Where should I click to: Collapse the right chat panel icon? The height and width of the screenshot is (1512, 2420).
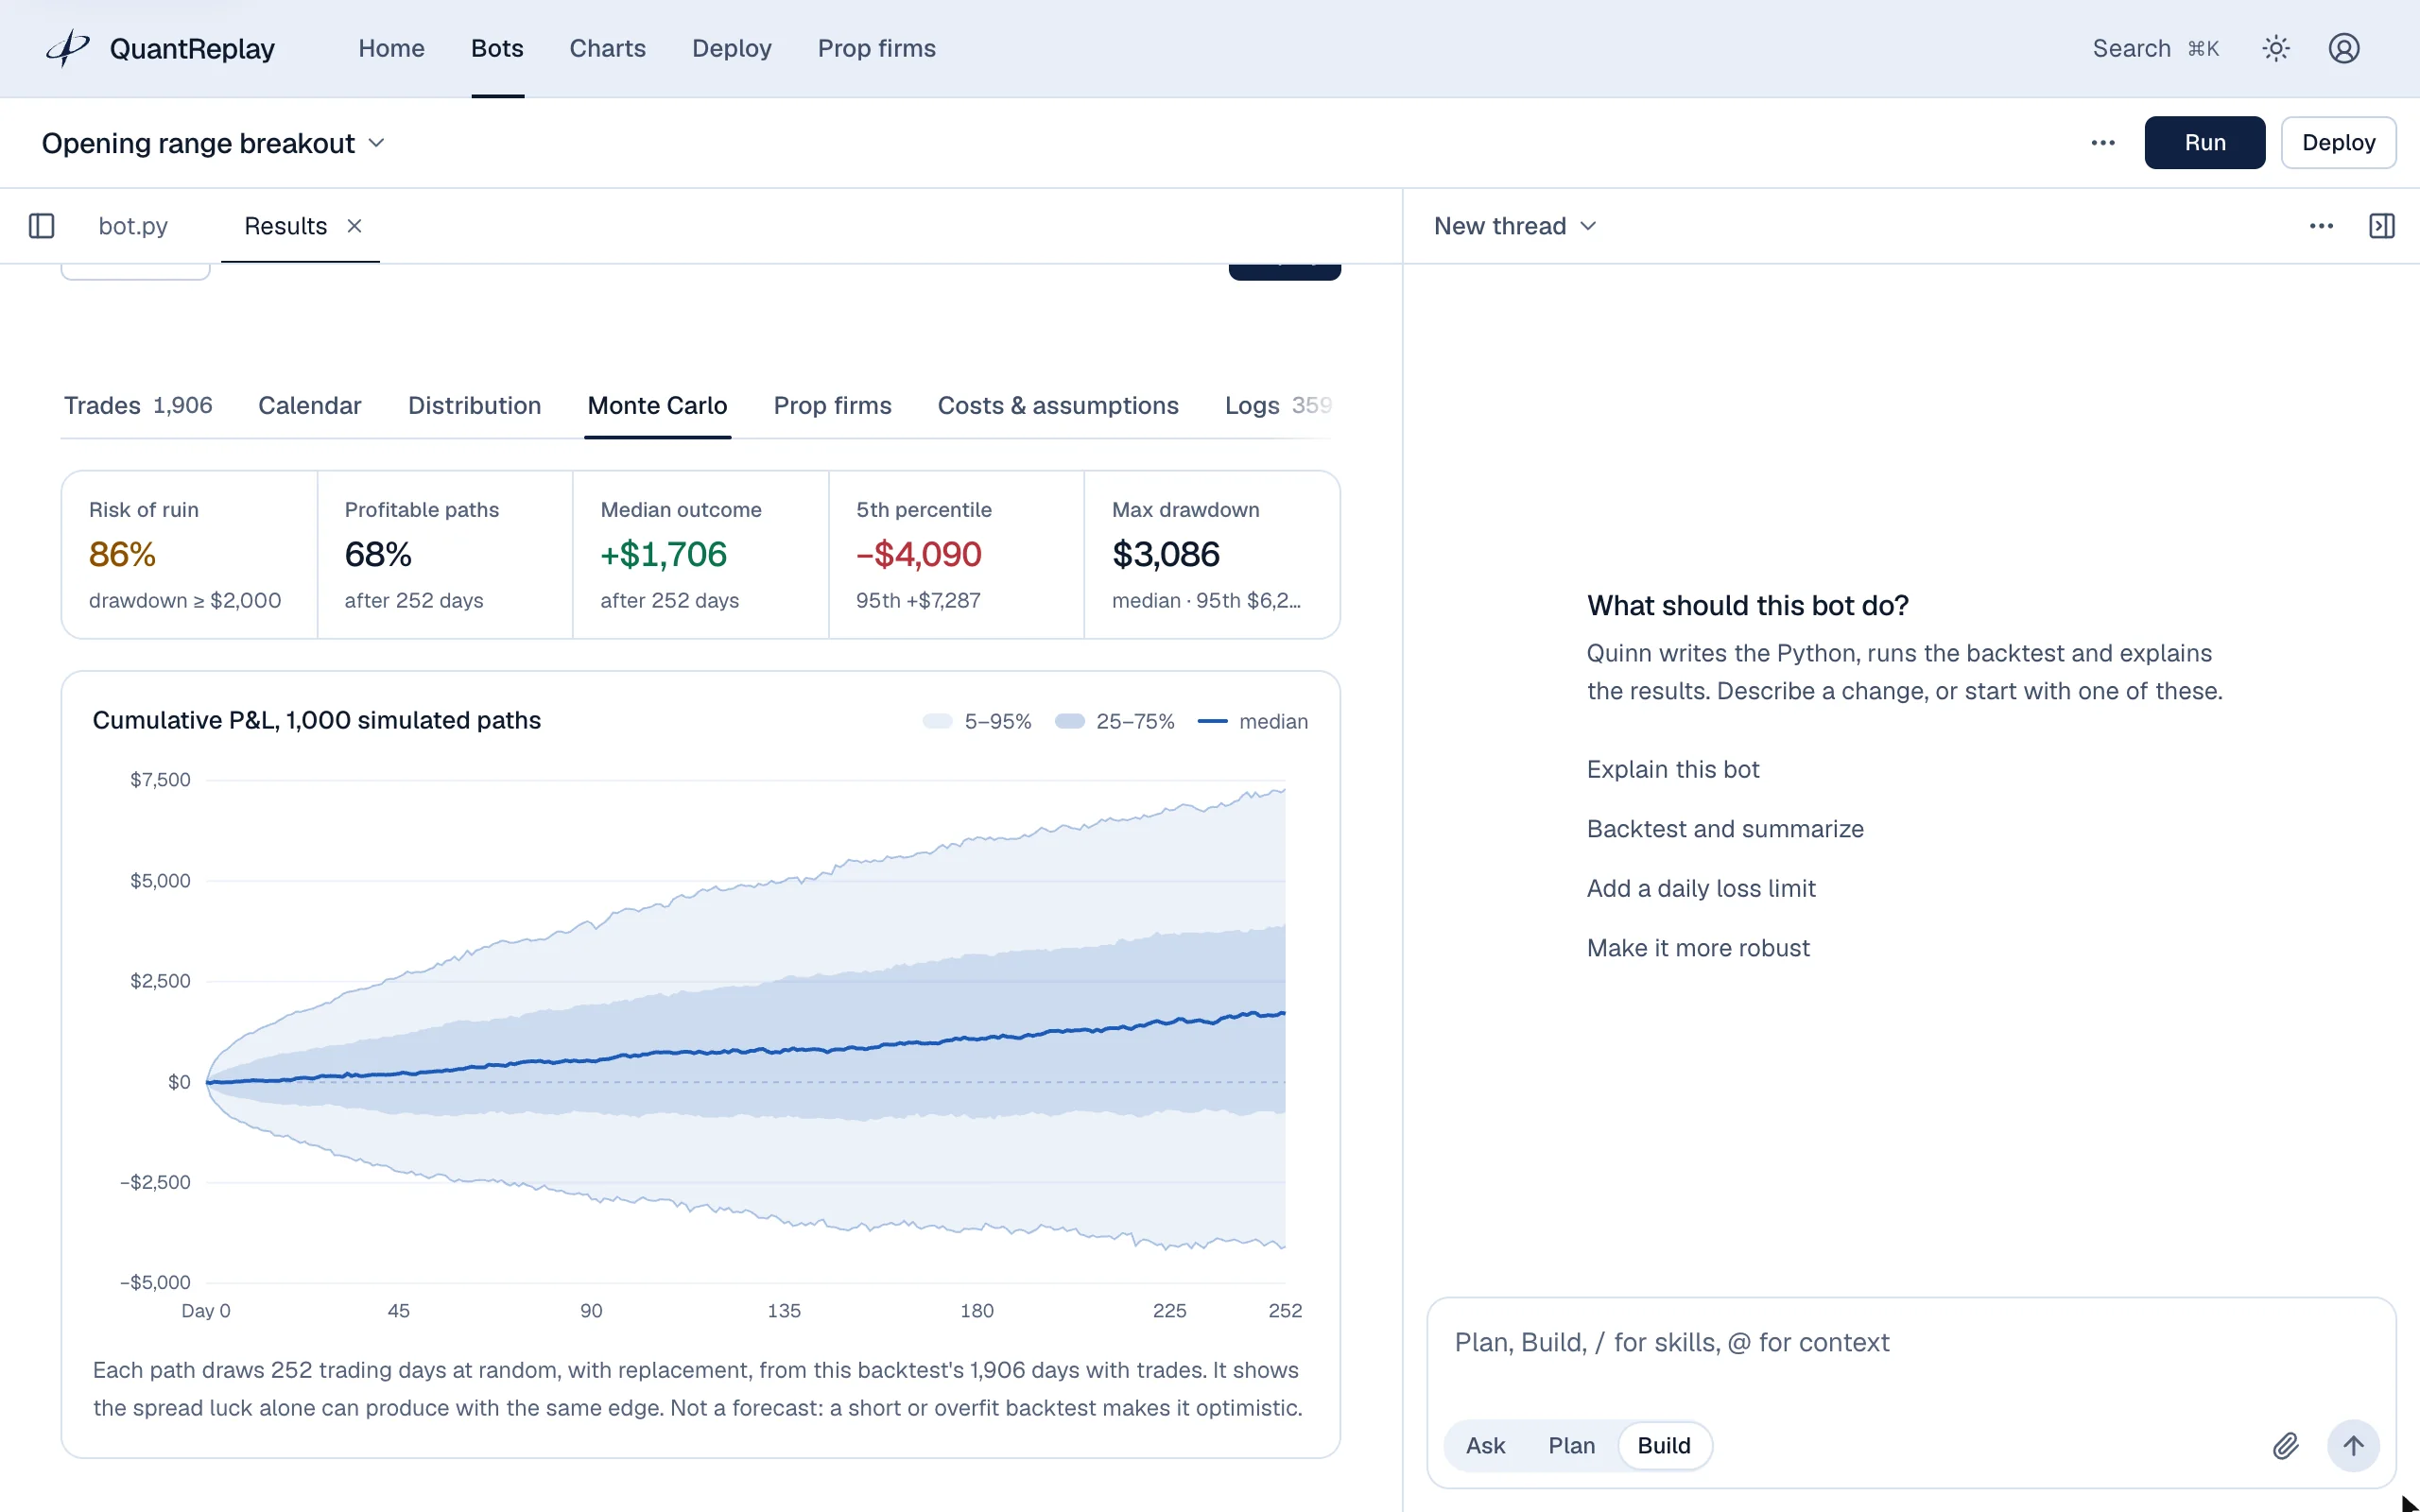coord(2382,226)
